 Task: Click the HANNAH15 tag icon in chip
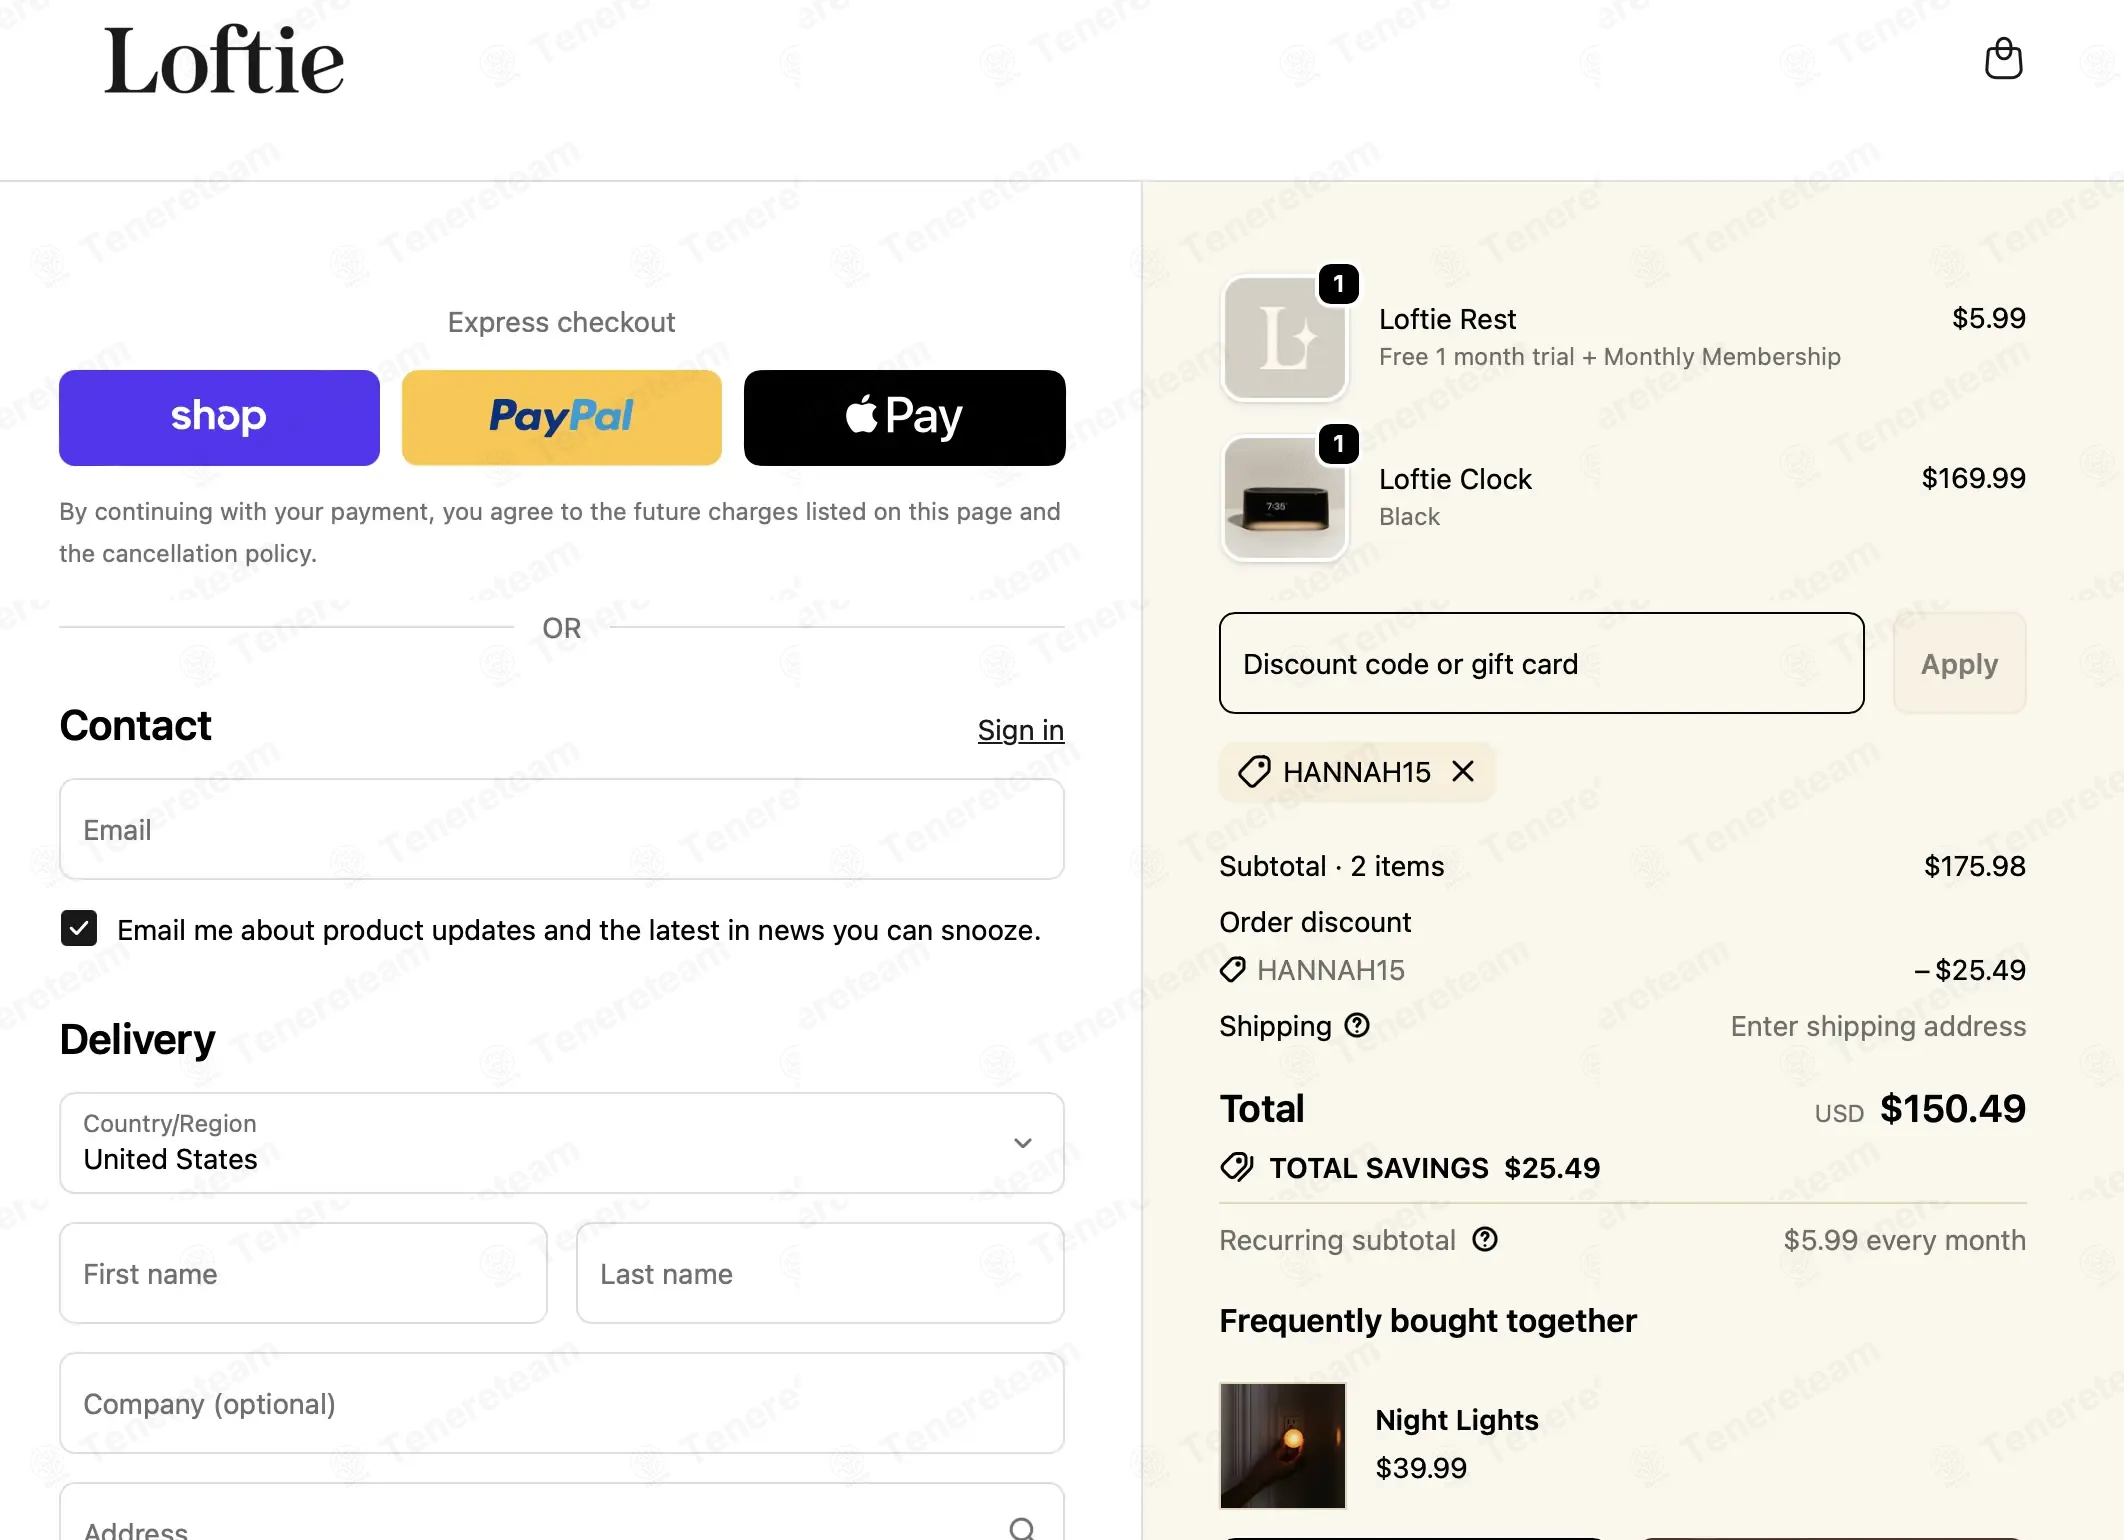(1254, 772)
